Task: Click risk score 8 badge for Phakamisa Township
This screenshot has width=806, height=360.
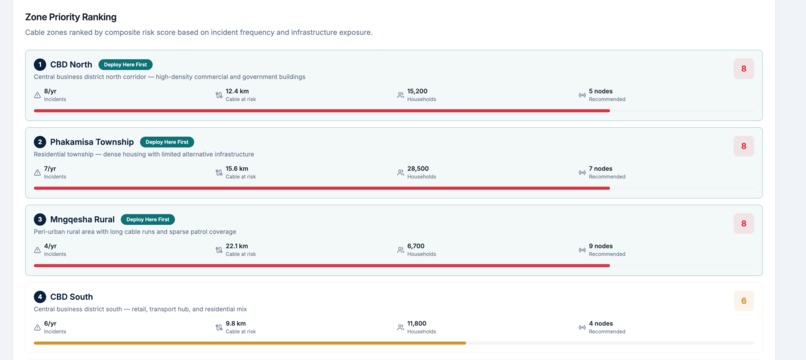Action: click(x=743, y=146)
